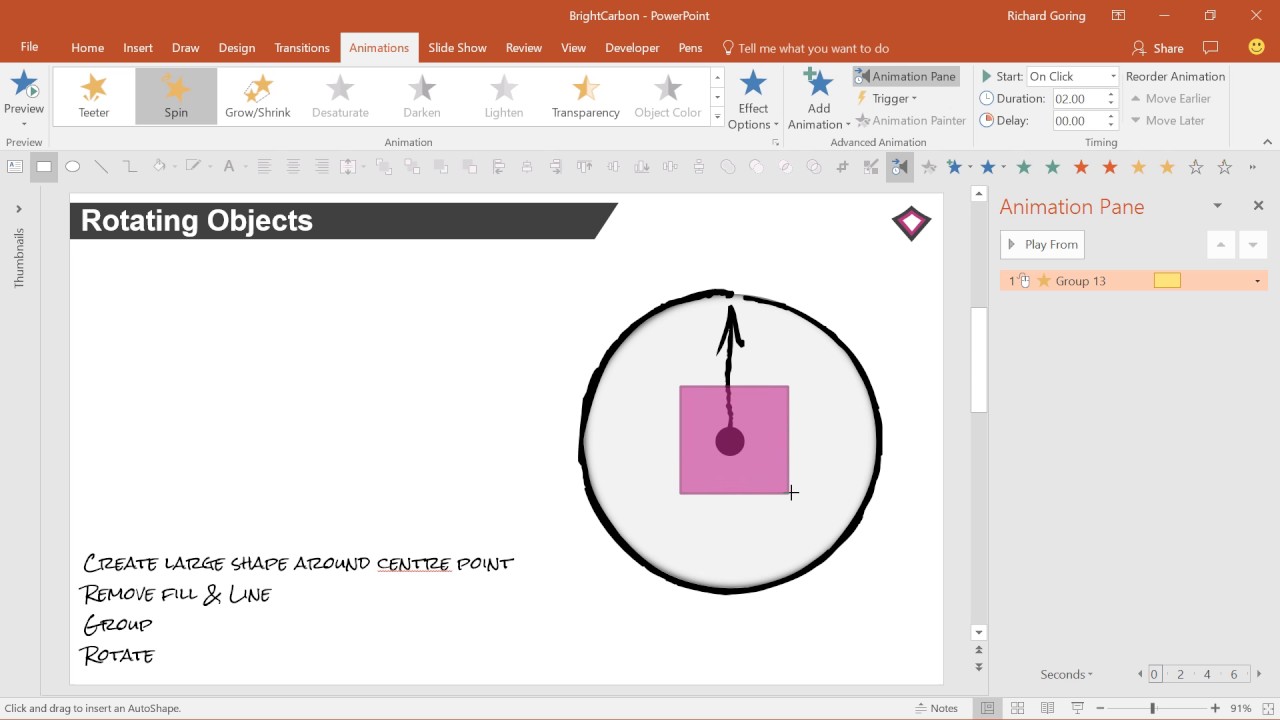
Task: Click Play From in Animation Pane
Action: click(1042, 244)
